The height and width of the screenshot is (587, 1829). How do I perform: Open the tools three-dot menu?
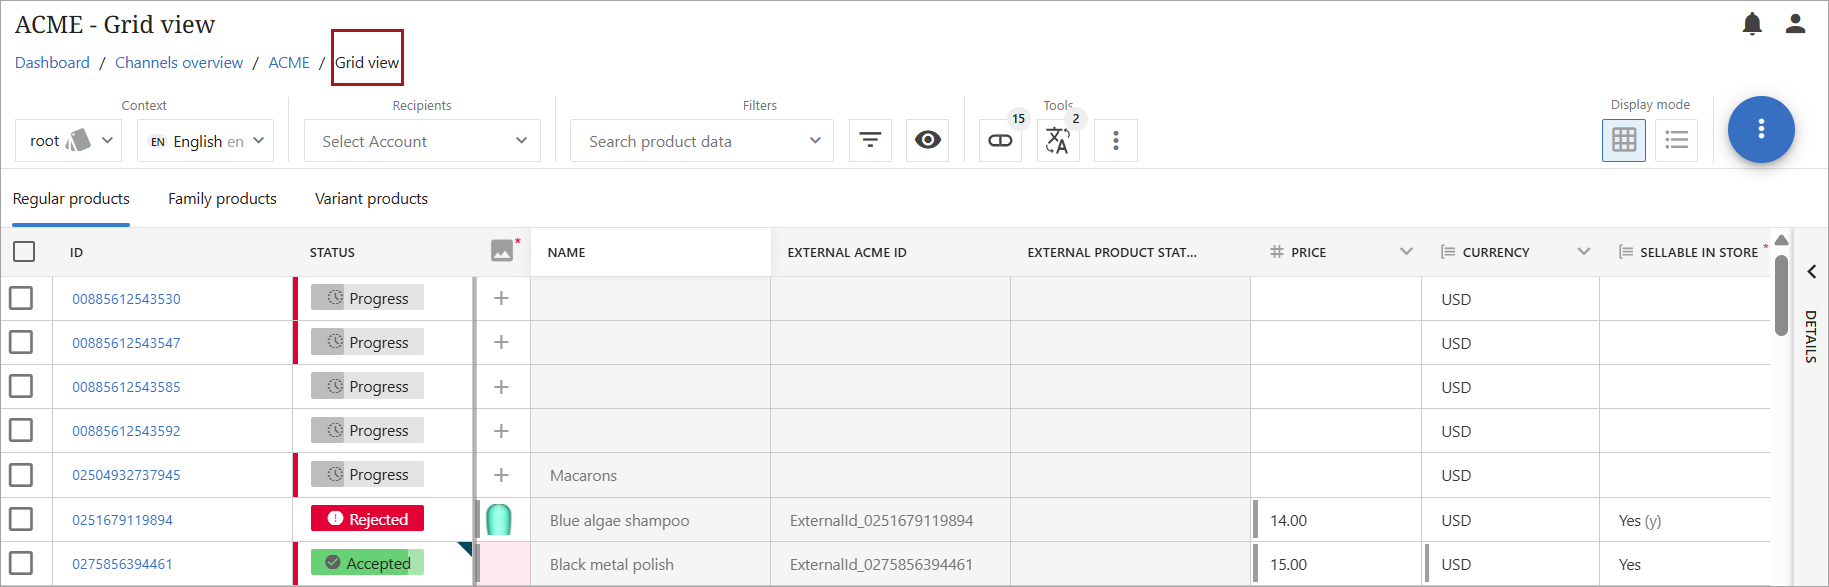click(1115, 140)
